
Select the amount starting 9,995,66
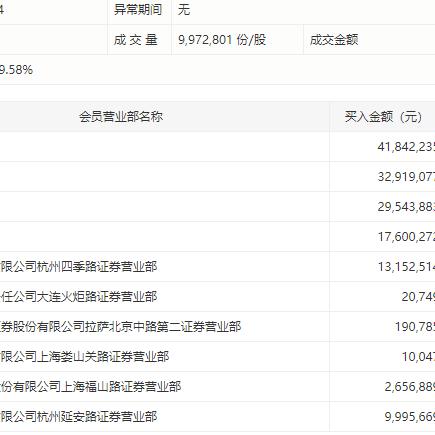410,417
